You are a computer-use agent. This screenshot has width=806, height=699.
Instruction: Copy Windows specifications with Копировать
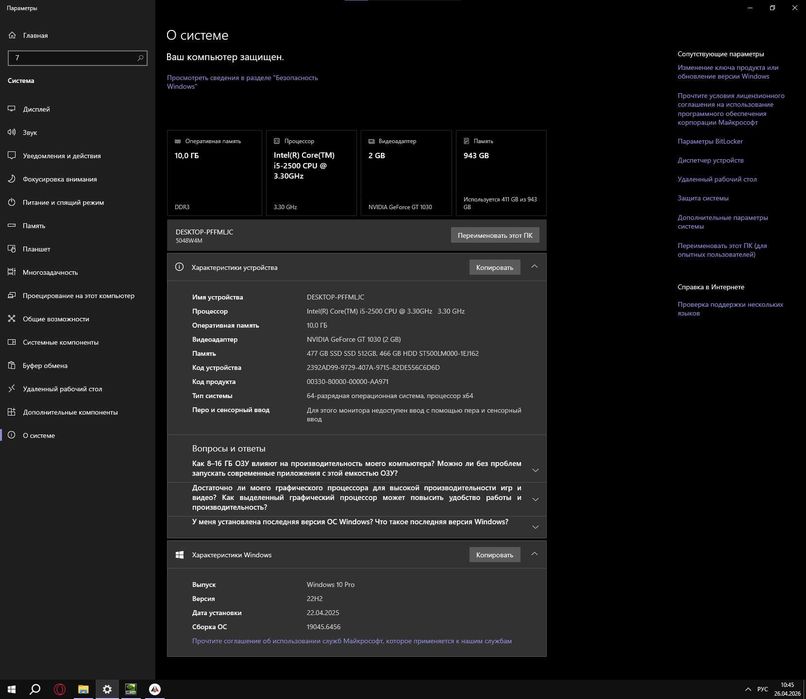point(494,555)
